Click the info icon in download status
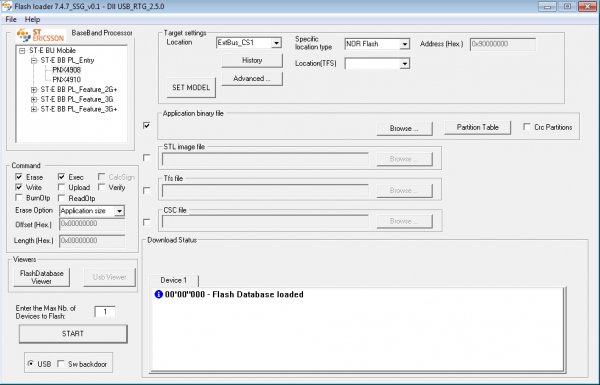 [x=158, y=294]
